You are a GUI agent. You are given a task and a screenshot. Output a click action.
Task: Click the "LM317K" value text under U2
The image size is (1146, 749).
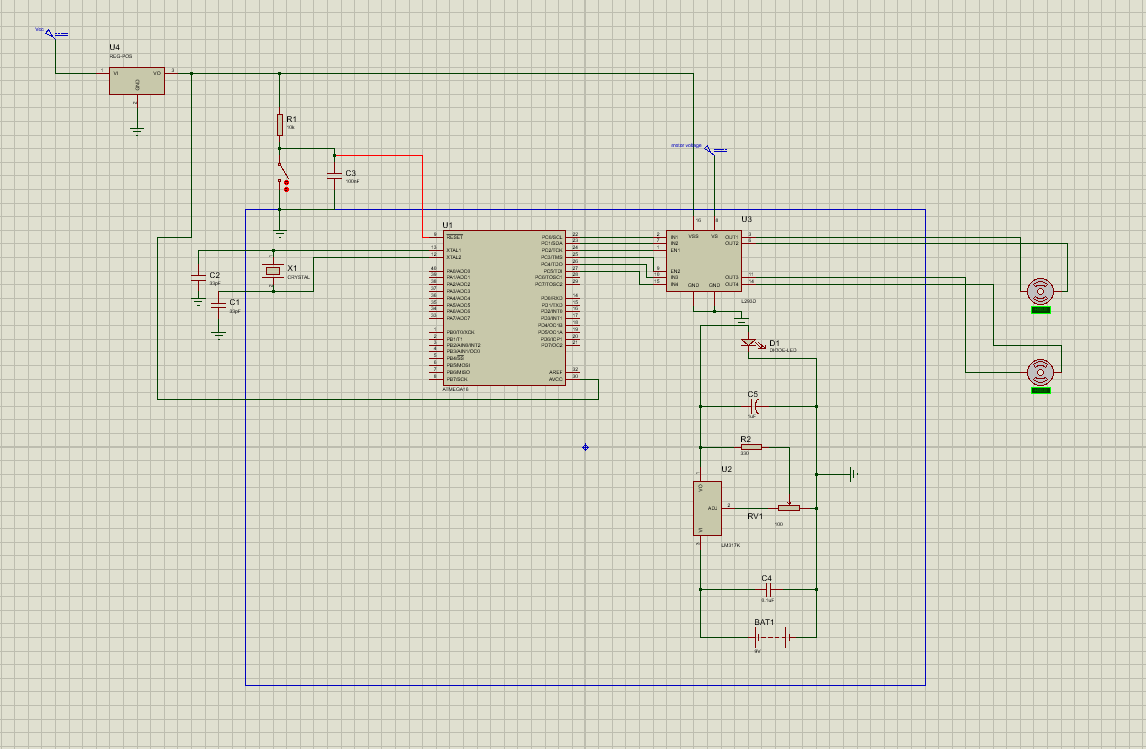[731, 545]
